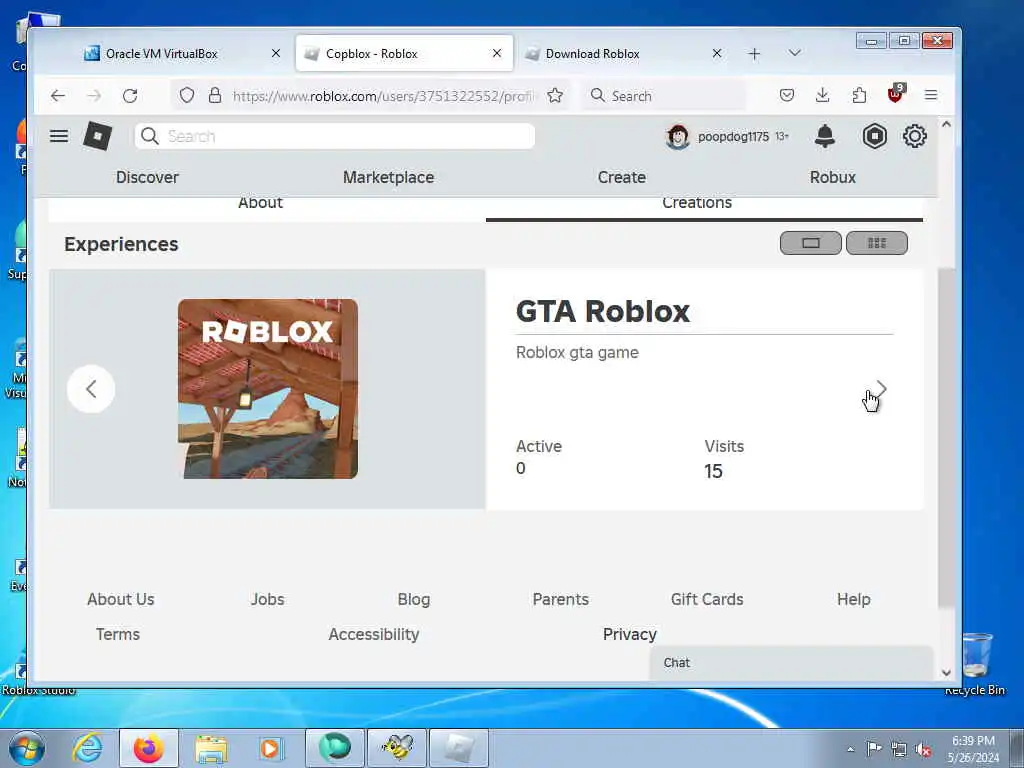Bookmark this page with the star
This screenshot has height=768, width=1024.
[x=555, y=95]
